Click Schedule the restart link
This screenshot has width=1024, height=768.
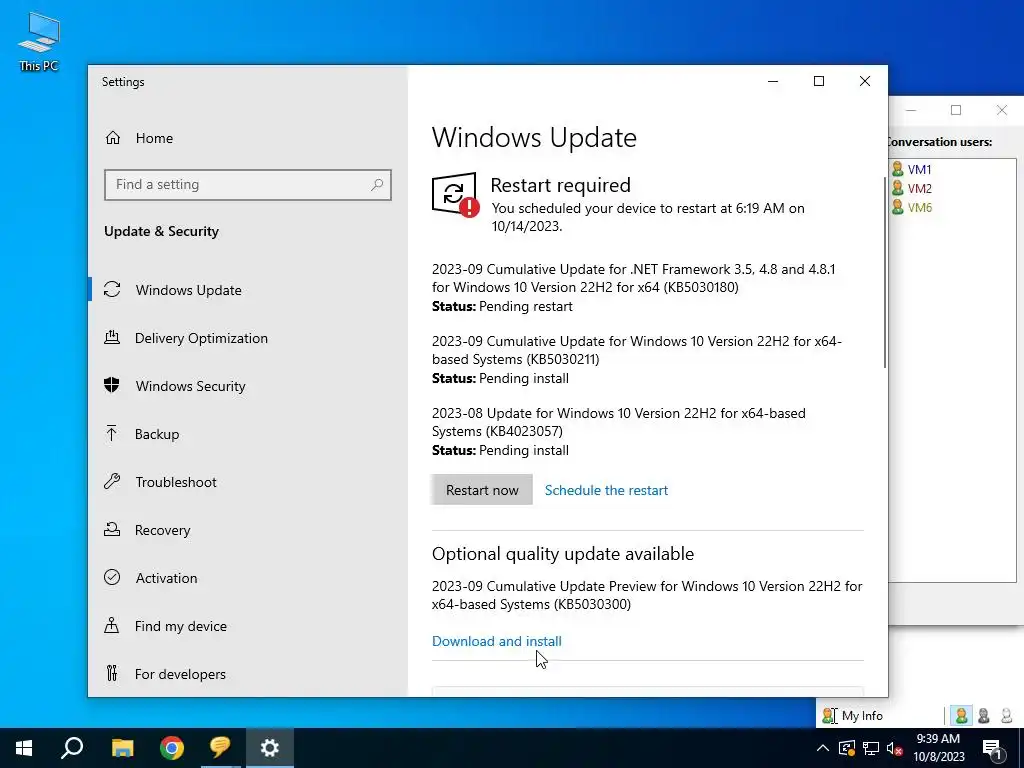pyautogui.click(x=606, y=490)
